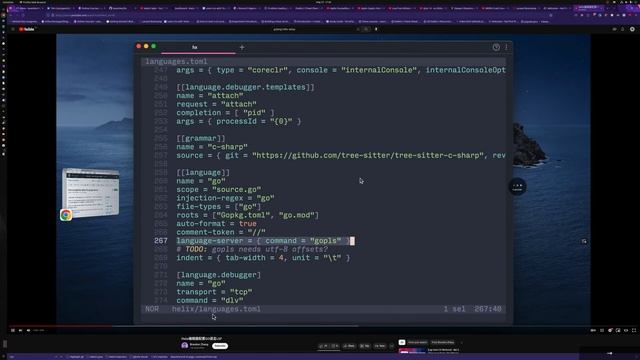640x360 pixels.
Task: Click the "[[language]]" heading line
Action: coord(203,172)
